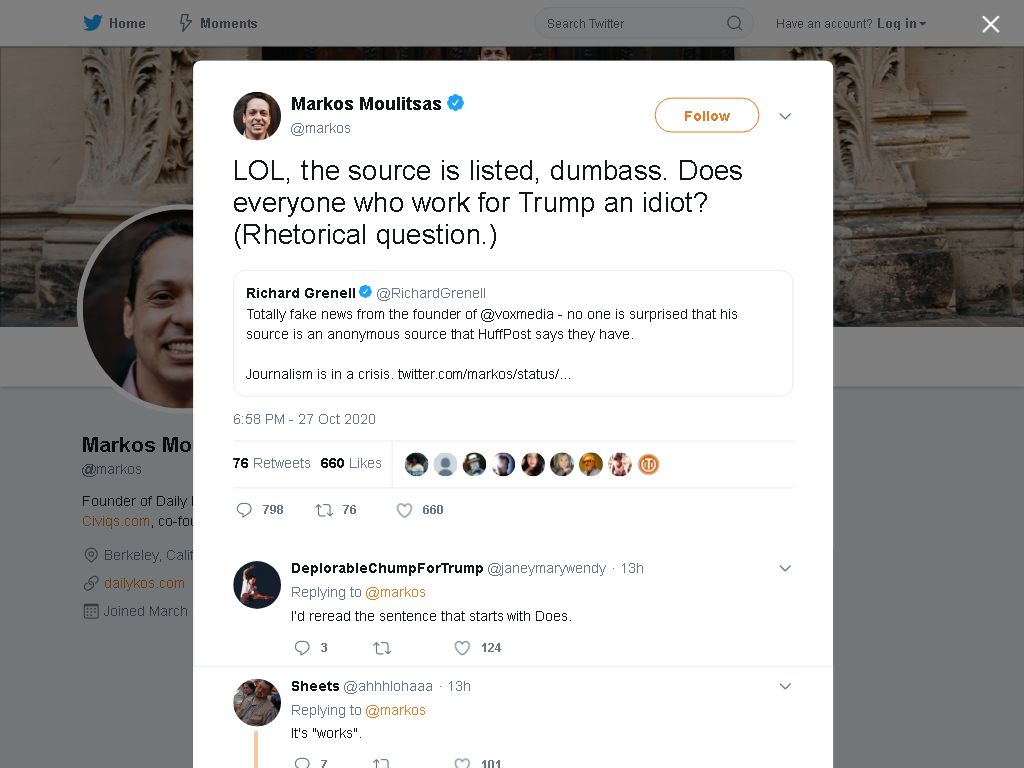Open Moments via the lightning bolt icon

tap(186, 24)
